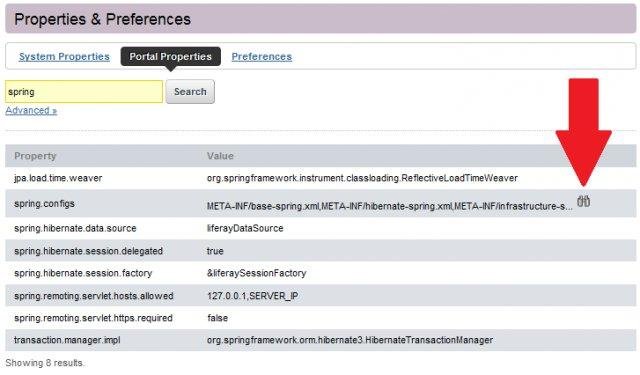Click the Property column header
640x375 pixels.
pos(35,156)
